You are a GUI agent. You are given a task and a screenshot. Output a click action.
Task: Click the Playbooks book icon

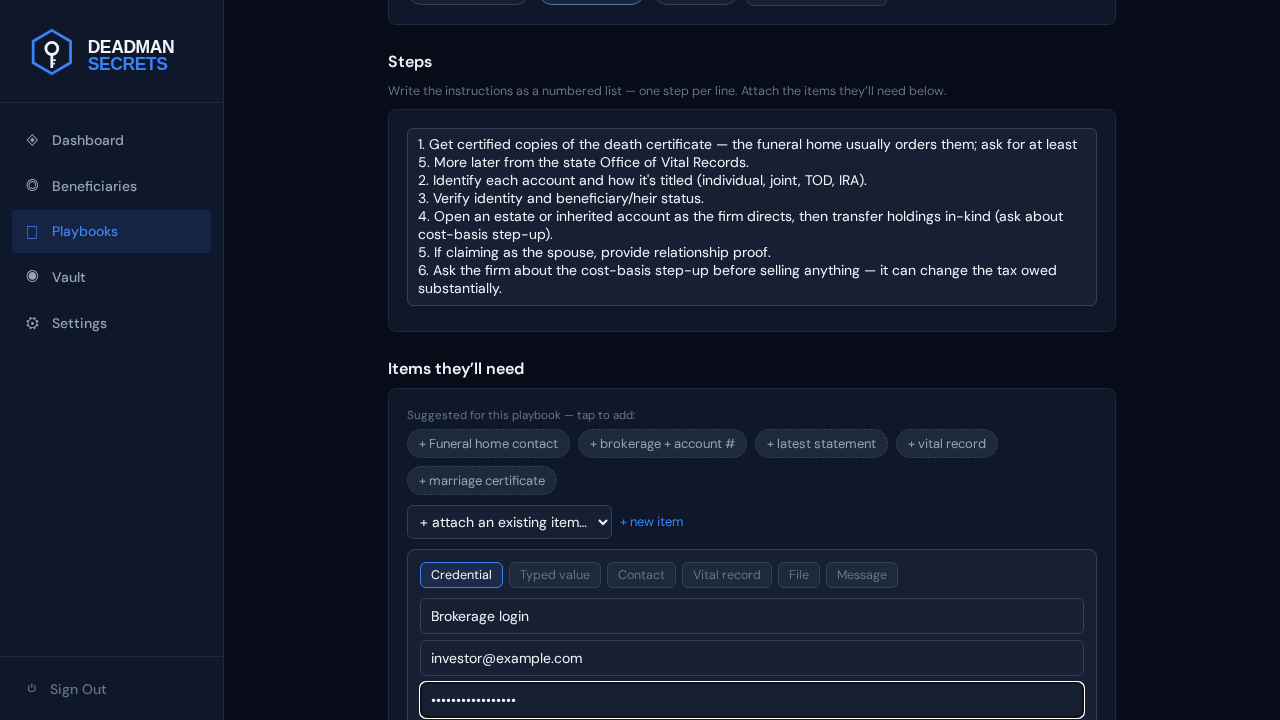pyautogui.click(x=32, y=232)
